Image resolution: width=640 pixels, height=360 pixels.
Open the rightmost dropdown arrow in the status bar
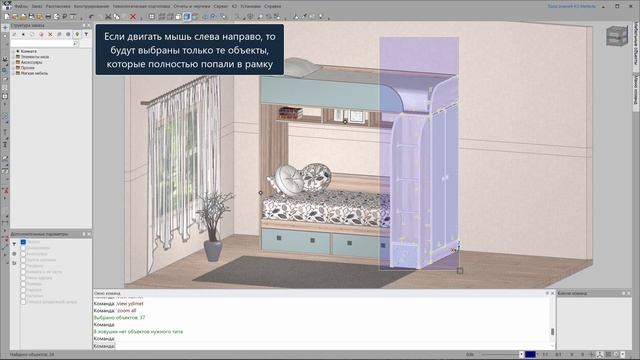click(622, 354)
